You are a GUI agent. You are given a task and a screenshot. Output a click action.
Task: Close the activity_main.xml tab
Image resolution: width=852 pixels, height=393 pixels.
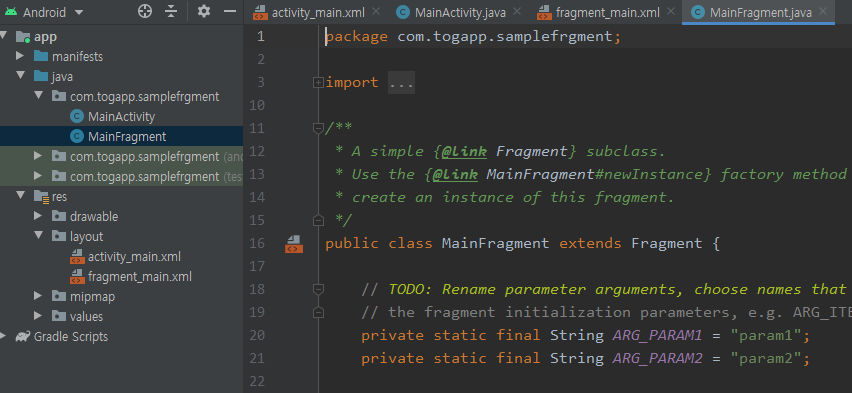(376, 11)
